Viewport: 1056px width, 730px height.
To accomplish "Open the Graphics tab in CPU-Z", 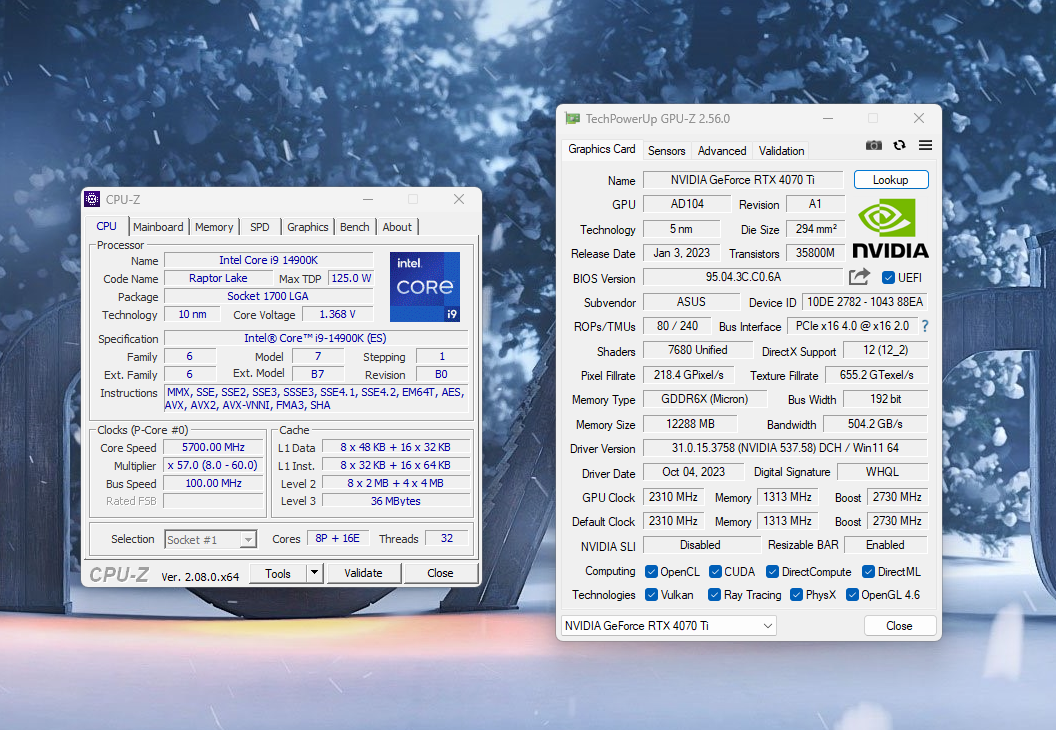I will (x=308, y=227).
